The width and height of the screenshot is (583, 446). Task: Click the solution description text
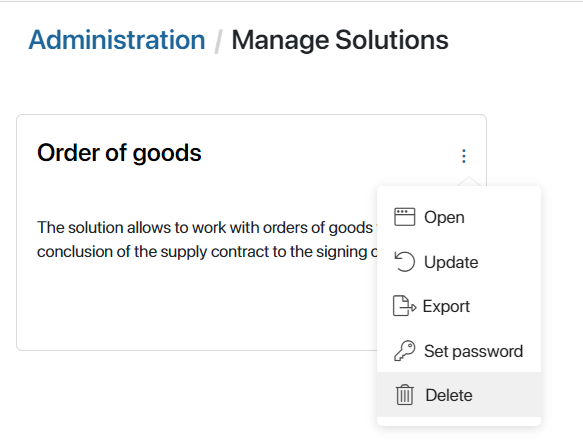(x=207, y=239)
